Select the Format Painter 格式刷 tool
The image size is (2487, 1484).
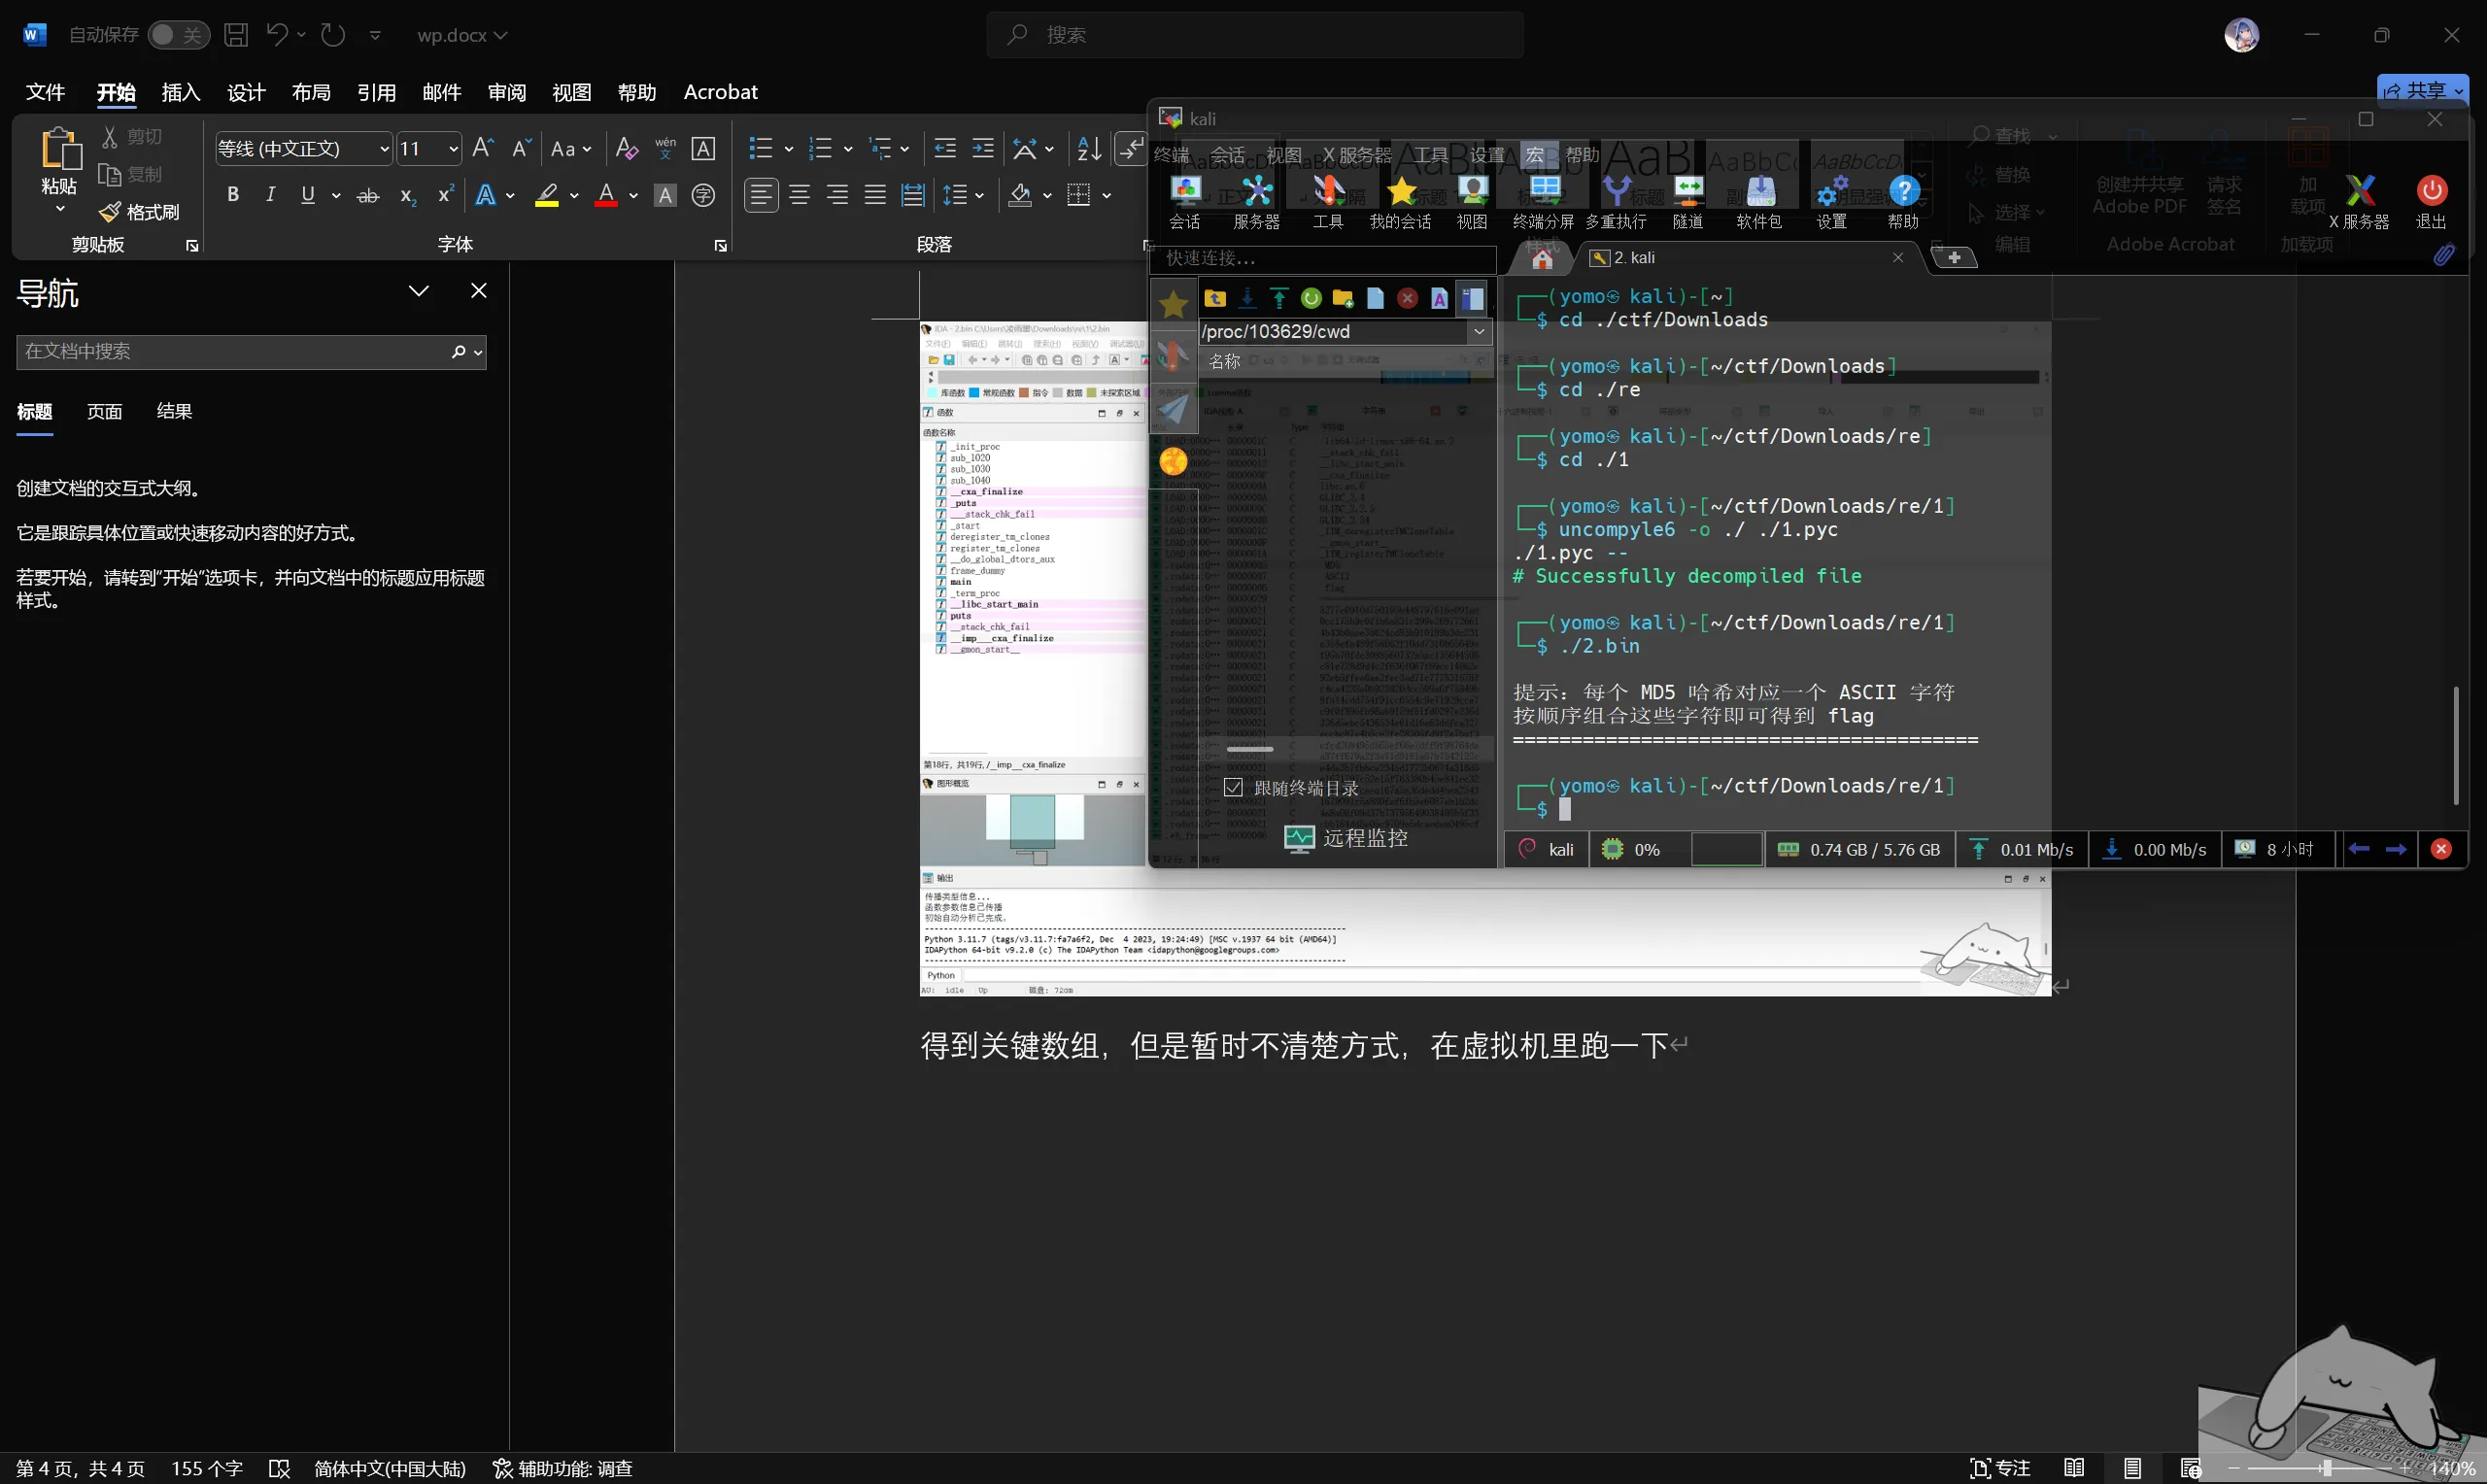pos(140,212)
